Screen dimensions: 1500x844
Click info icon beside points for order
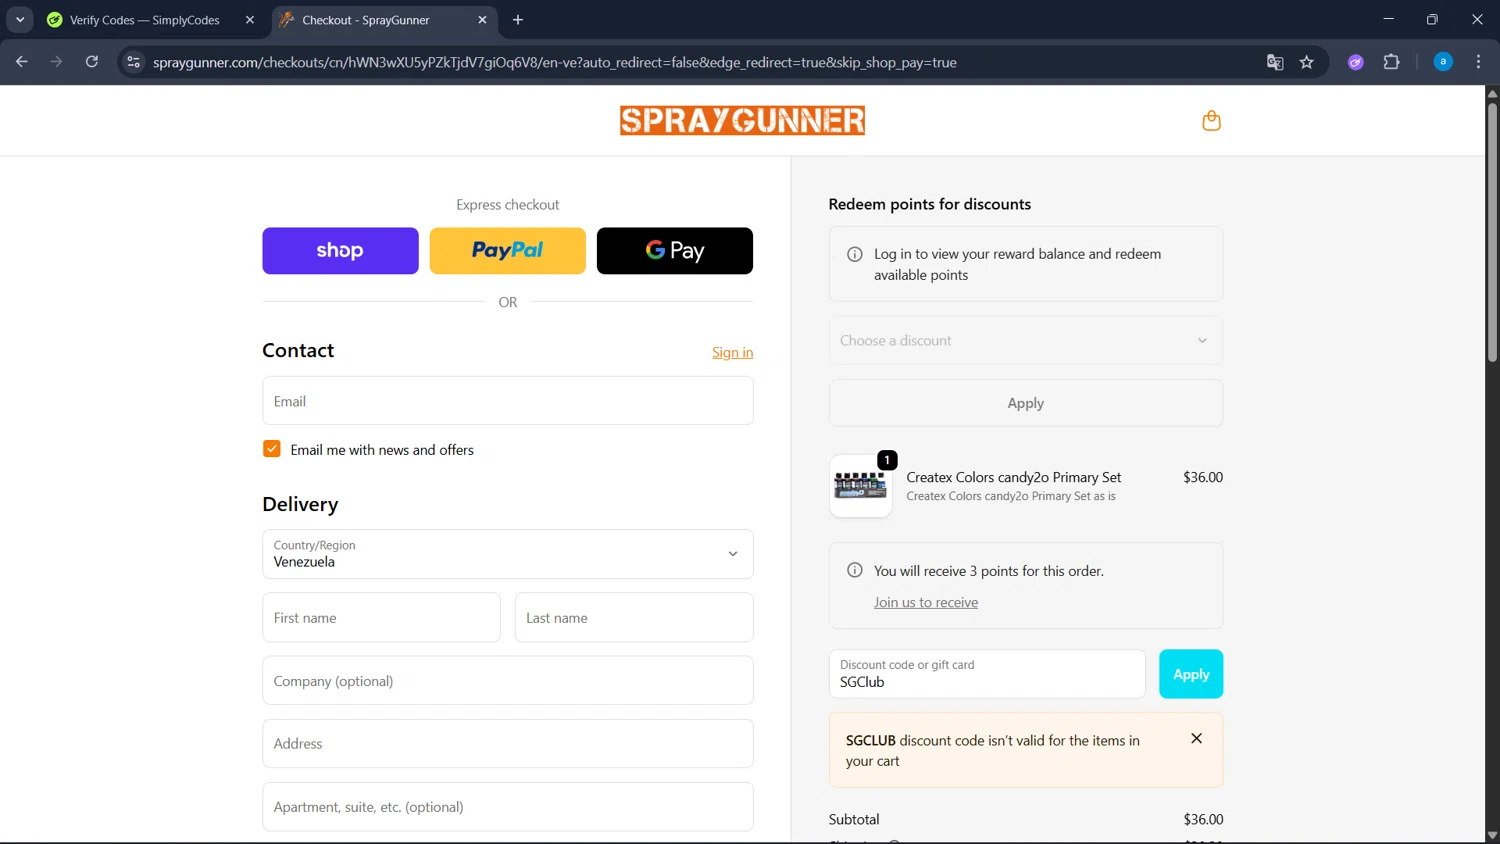854,570
